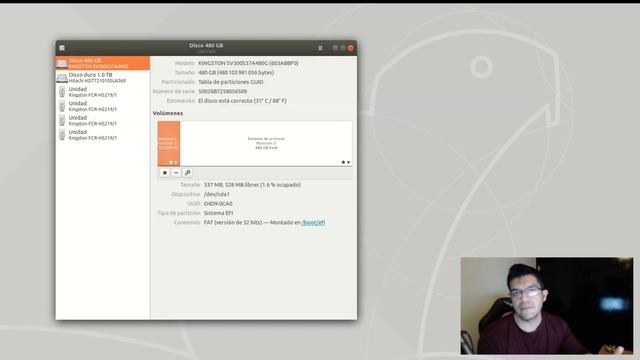Select the Disco duro 1.0 TB Hitachi drive
This screenshot has width=640, height=360.
coord(103,78)
